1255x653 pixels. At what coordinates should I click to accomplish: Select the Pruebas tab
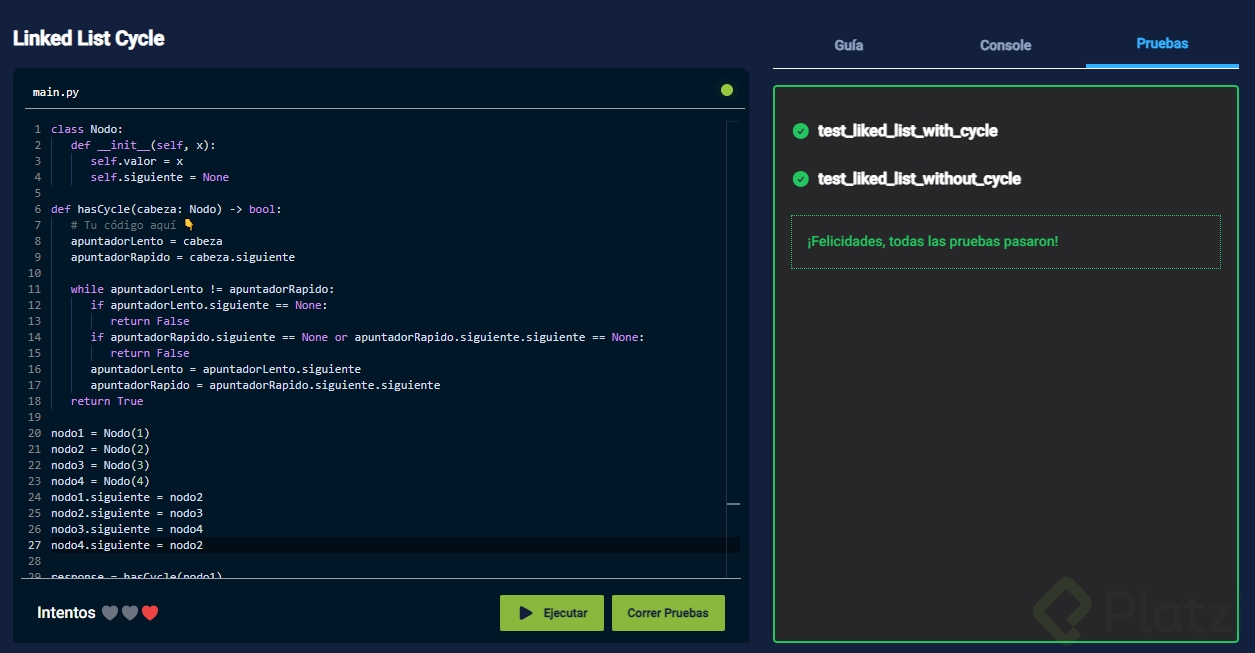(x=1162, y=44)
